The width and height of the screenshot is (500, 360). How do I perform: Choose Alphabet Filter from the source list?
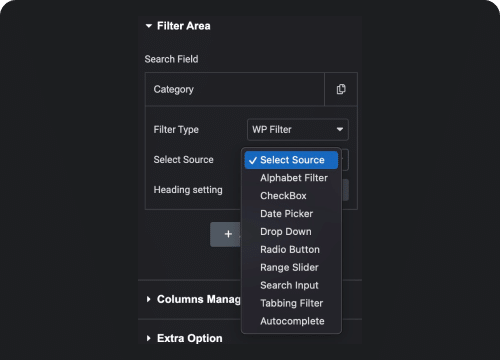click(x=294, y=178)
